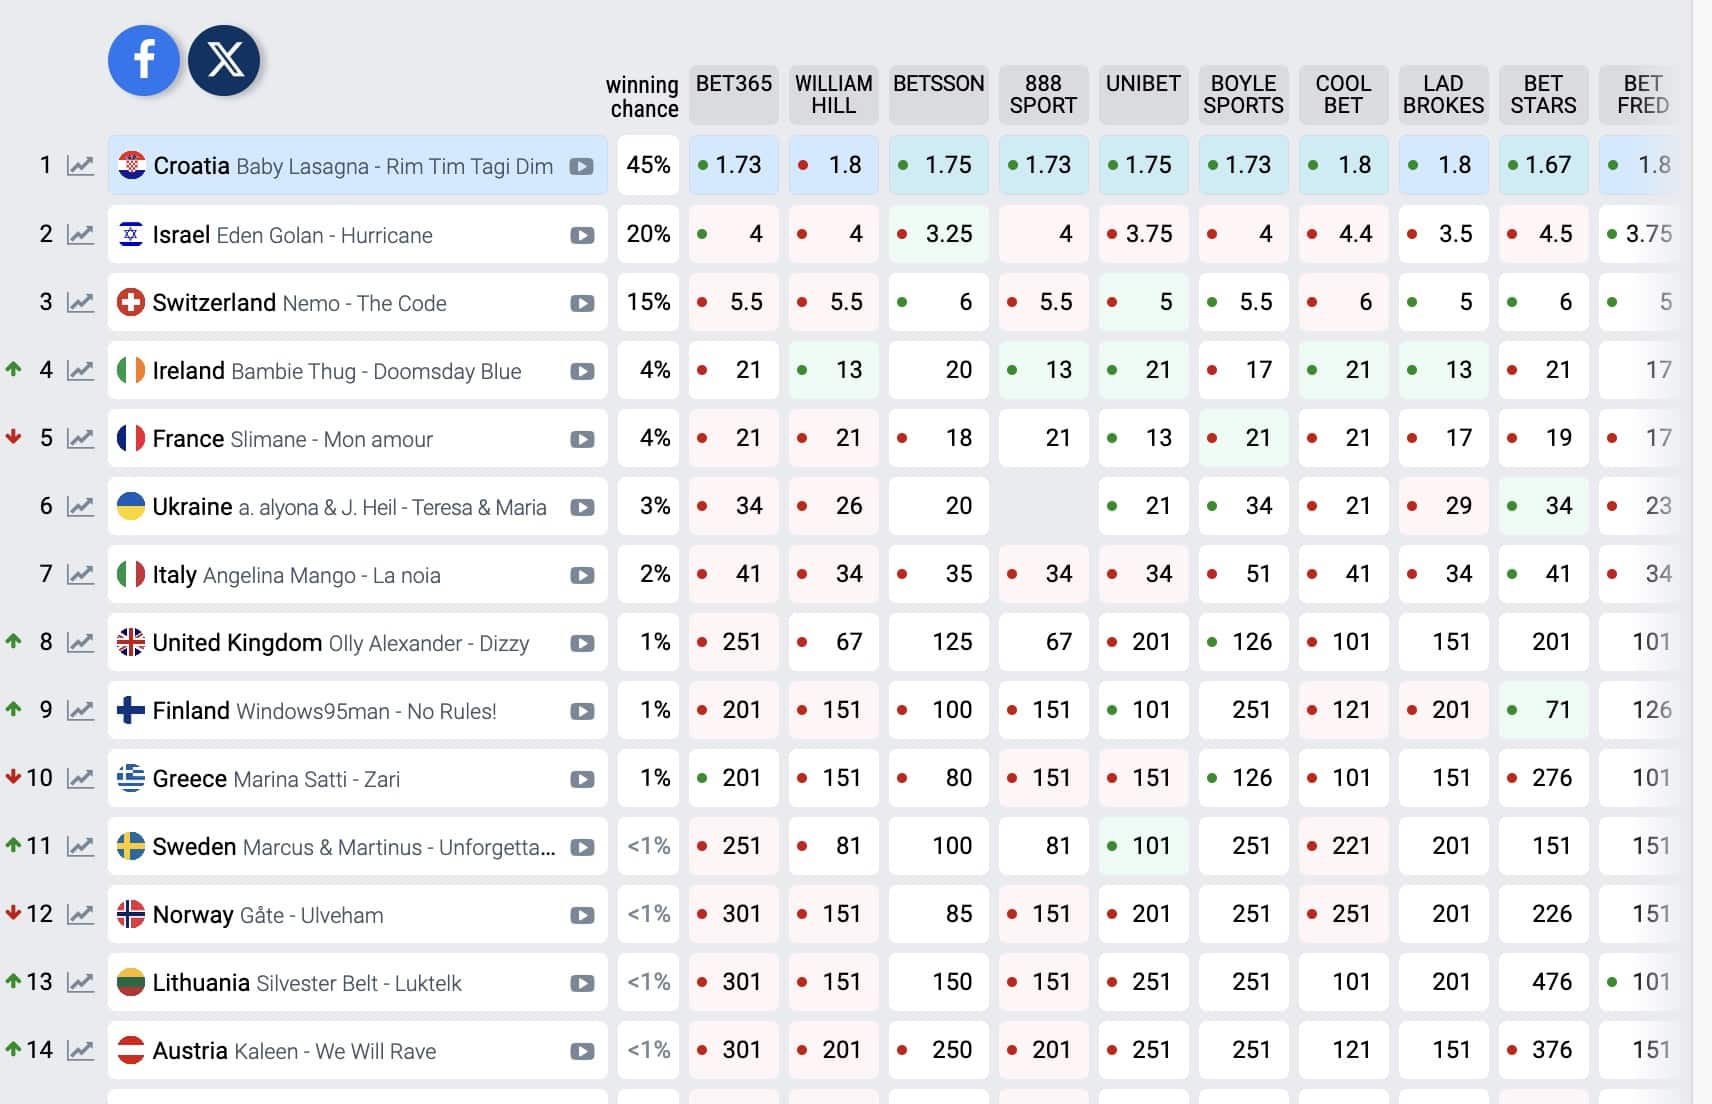Play video for Israel's Hurricane entry
1712x1104 pixels.
click(x=582, y=236)
